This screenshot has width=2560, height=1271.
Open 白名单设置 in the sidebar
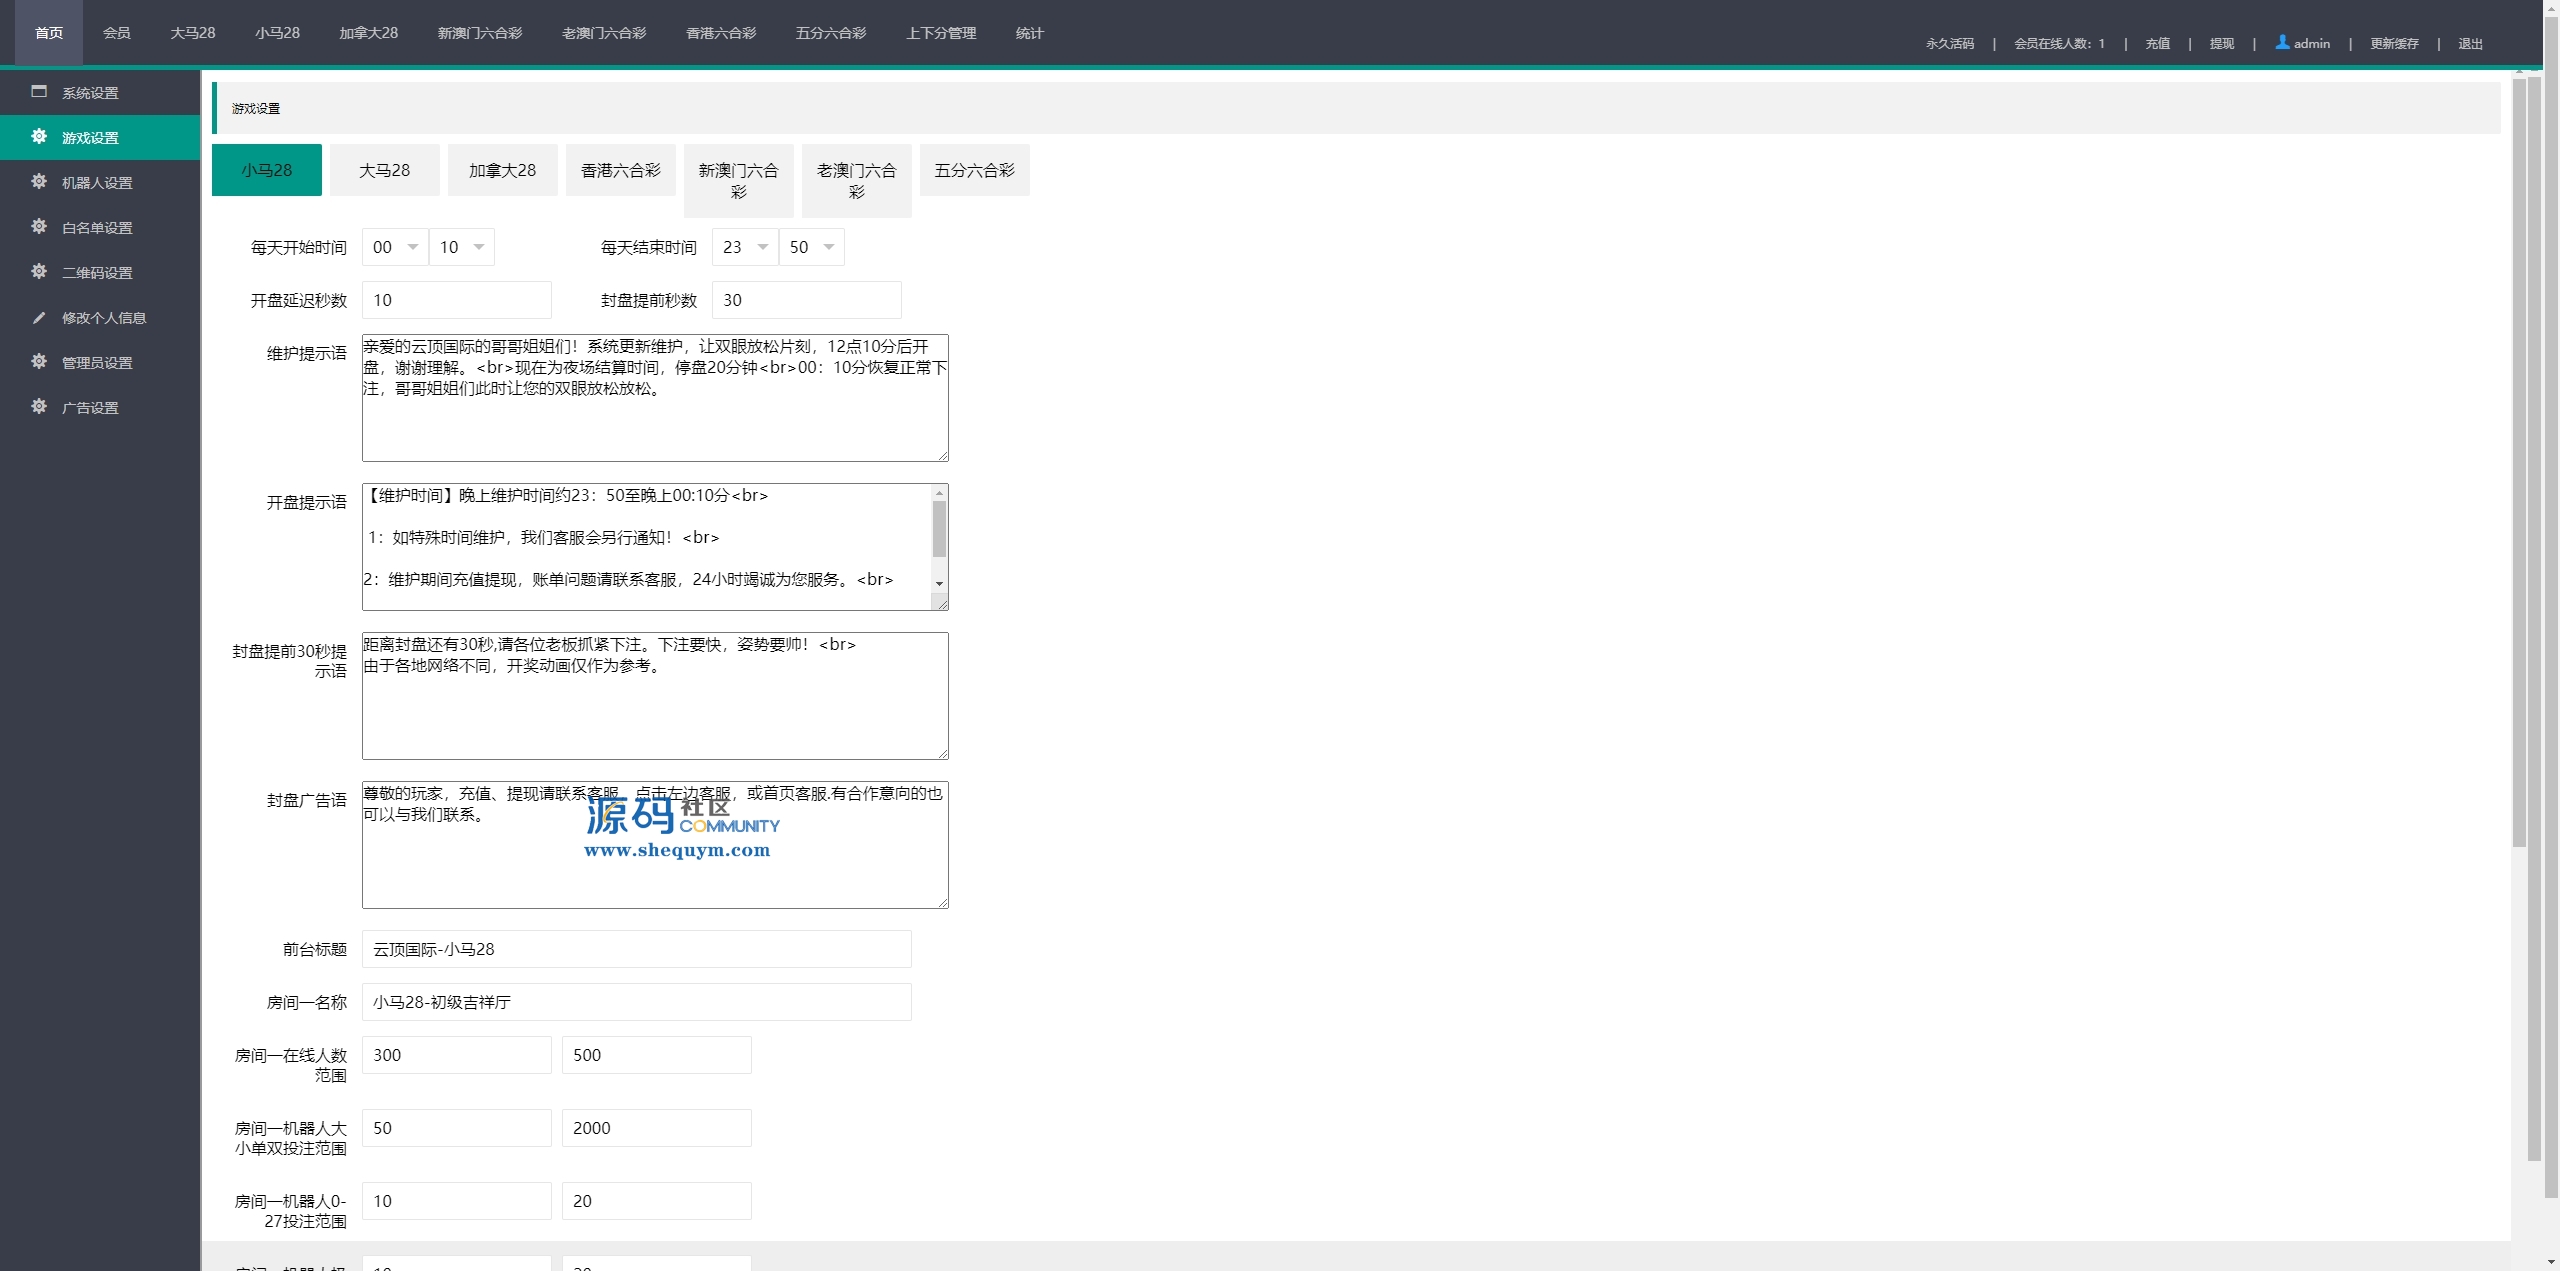(x=100, y=227)
